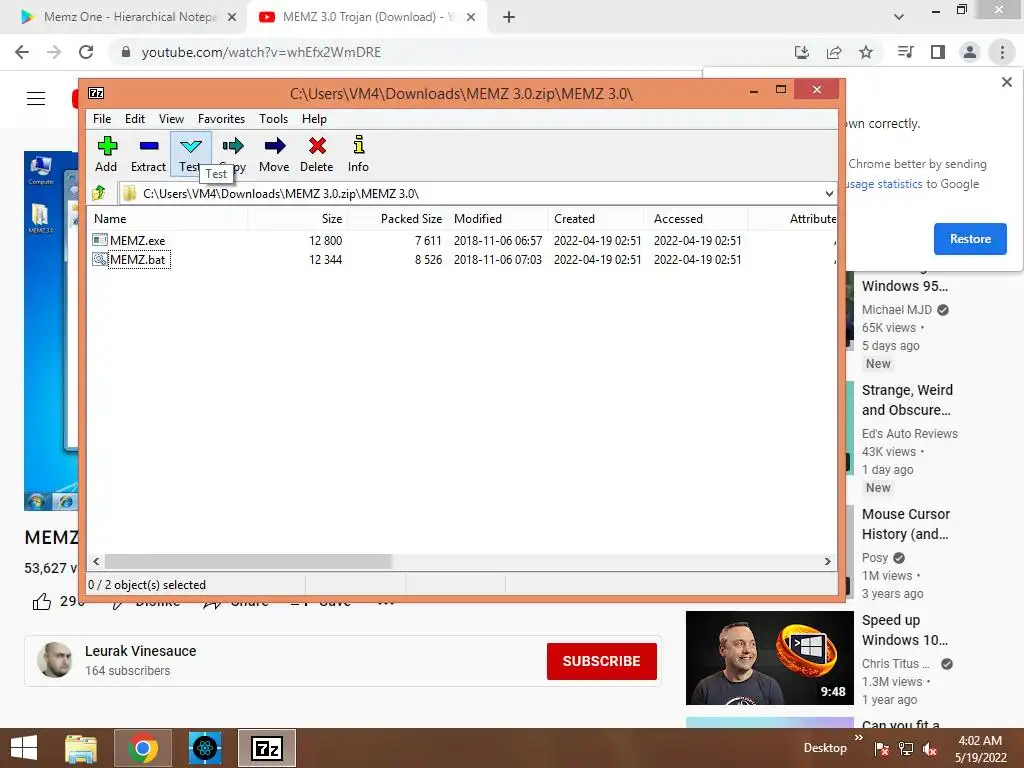Sort by the Accessed column header

pyautogui.click(x=697, y=219)
